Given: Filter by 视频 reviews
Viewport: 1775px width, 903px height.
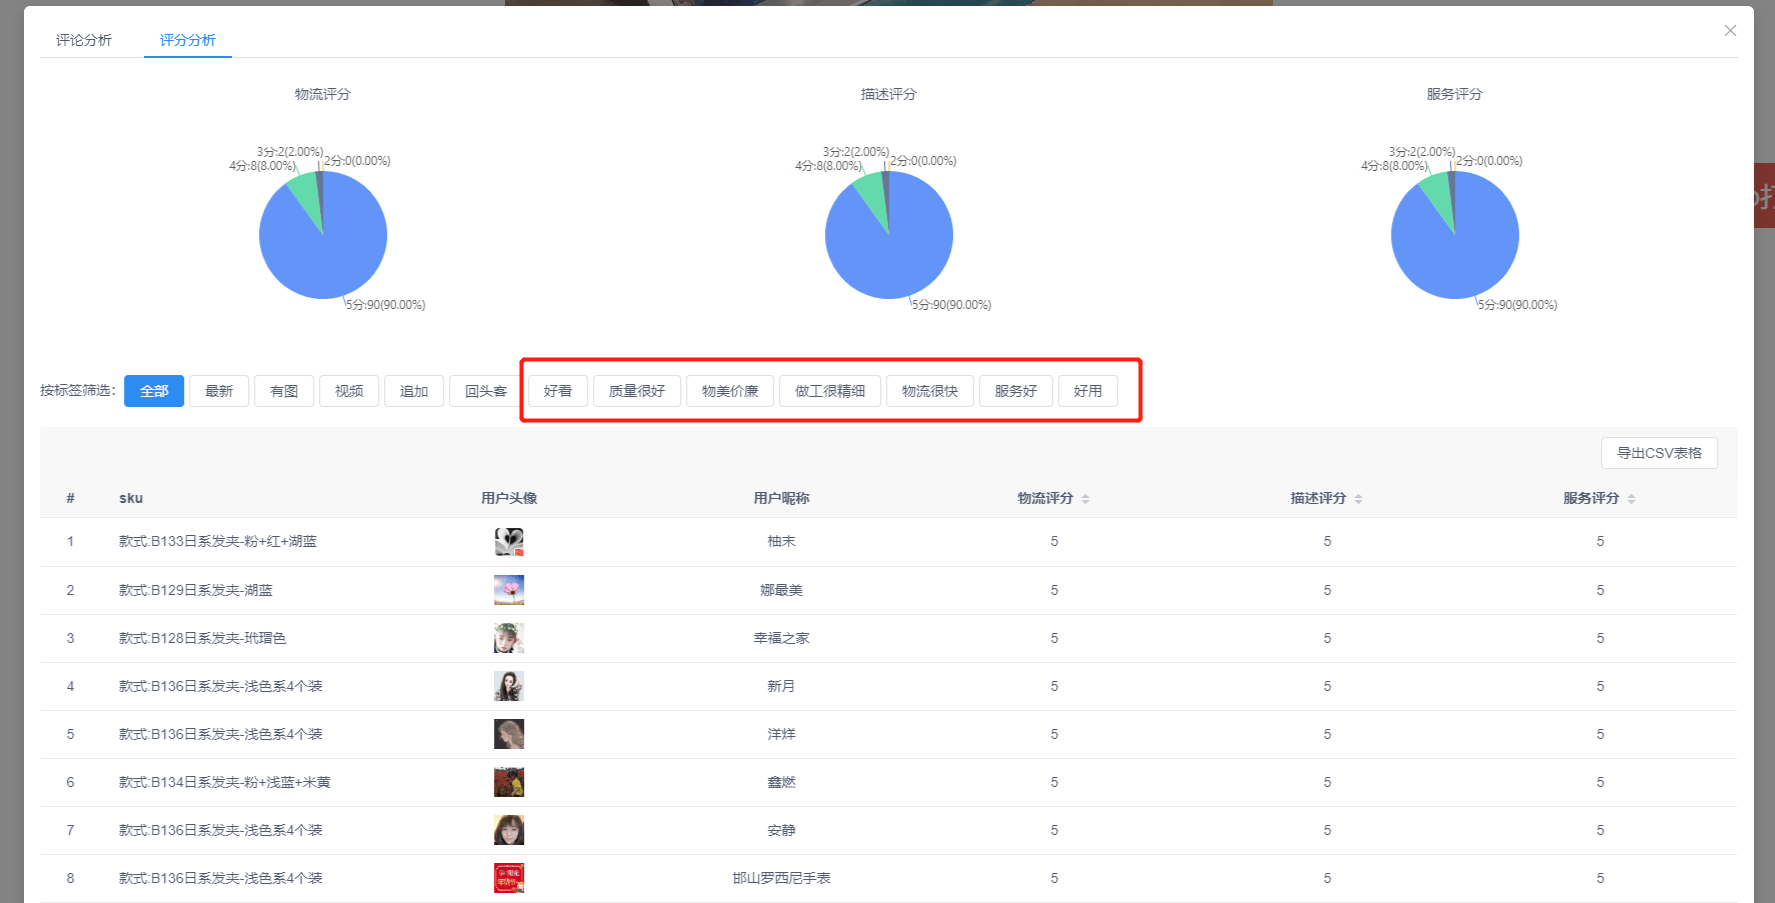Looking at the screenshot, I should coord(349,391).
